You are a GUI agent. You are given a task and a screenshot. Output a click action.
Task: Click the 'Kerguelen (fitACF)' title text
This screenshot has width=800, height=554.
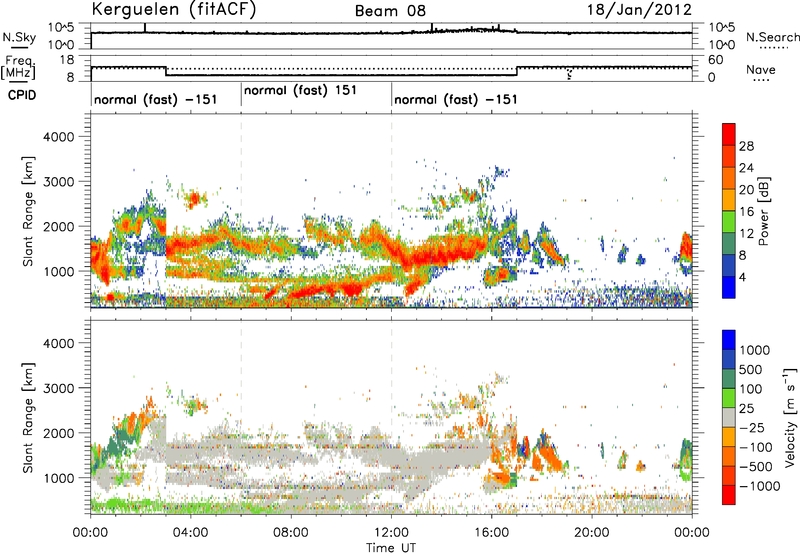[174, 10]
